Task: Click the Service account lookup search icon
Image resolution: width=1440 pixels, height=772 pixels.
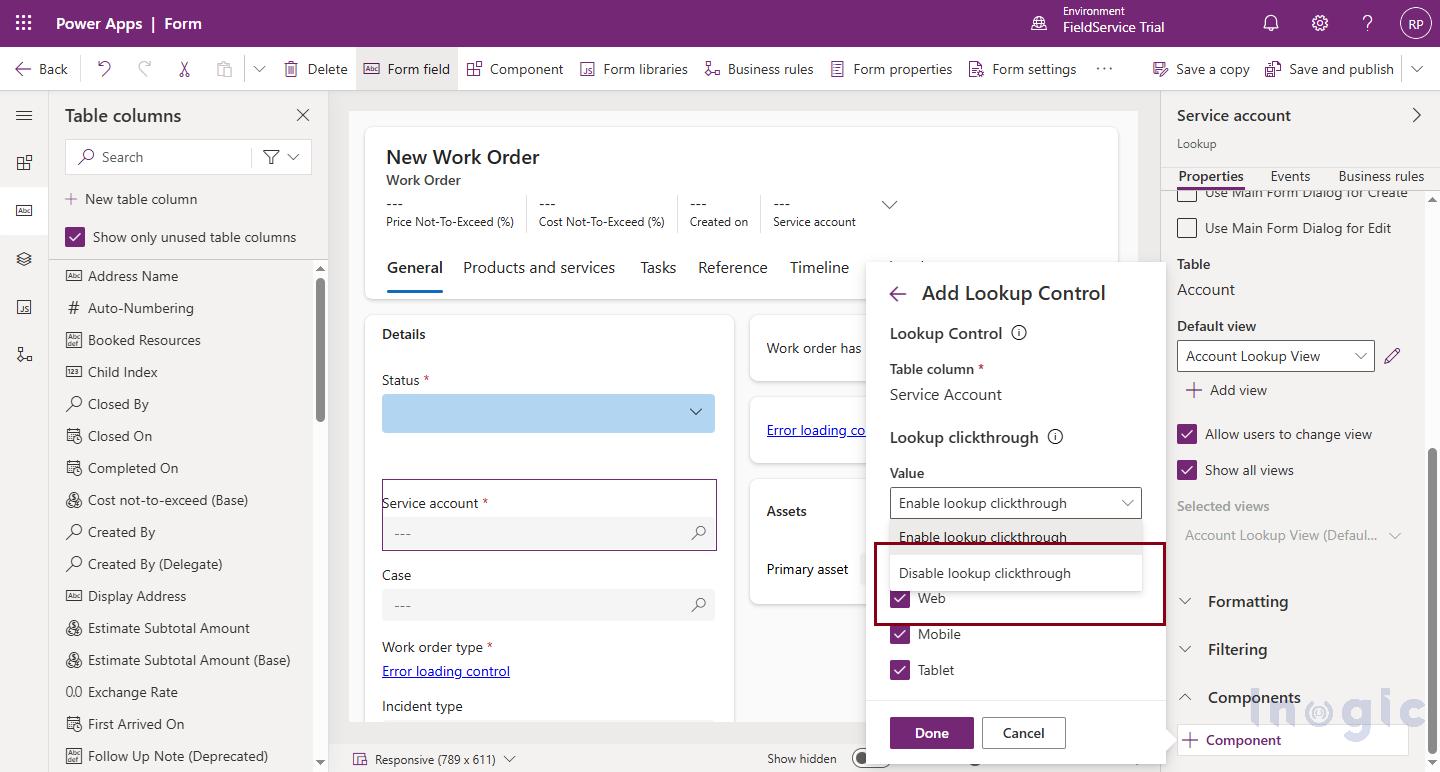Action: tap(699, 533)
